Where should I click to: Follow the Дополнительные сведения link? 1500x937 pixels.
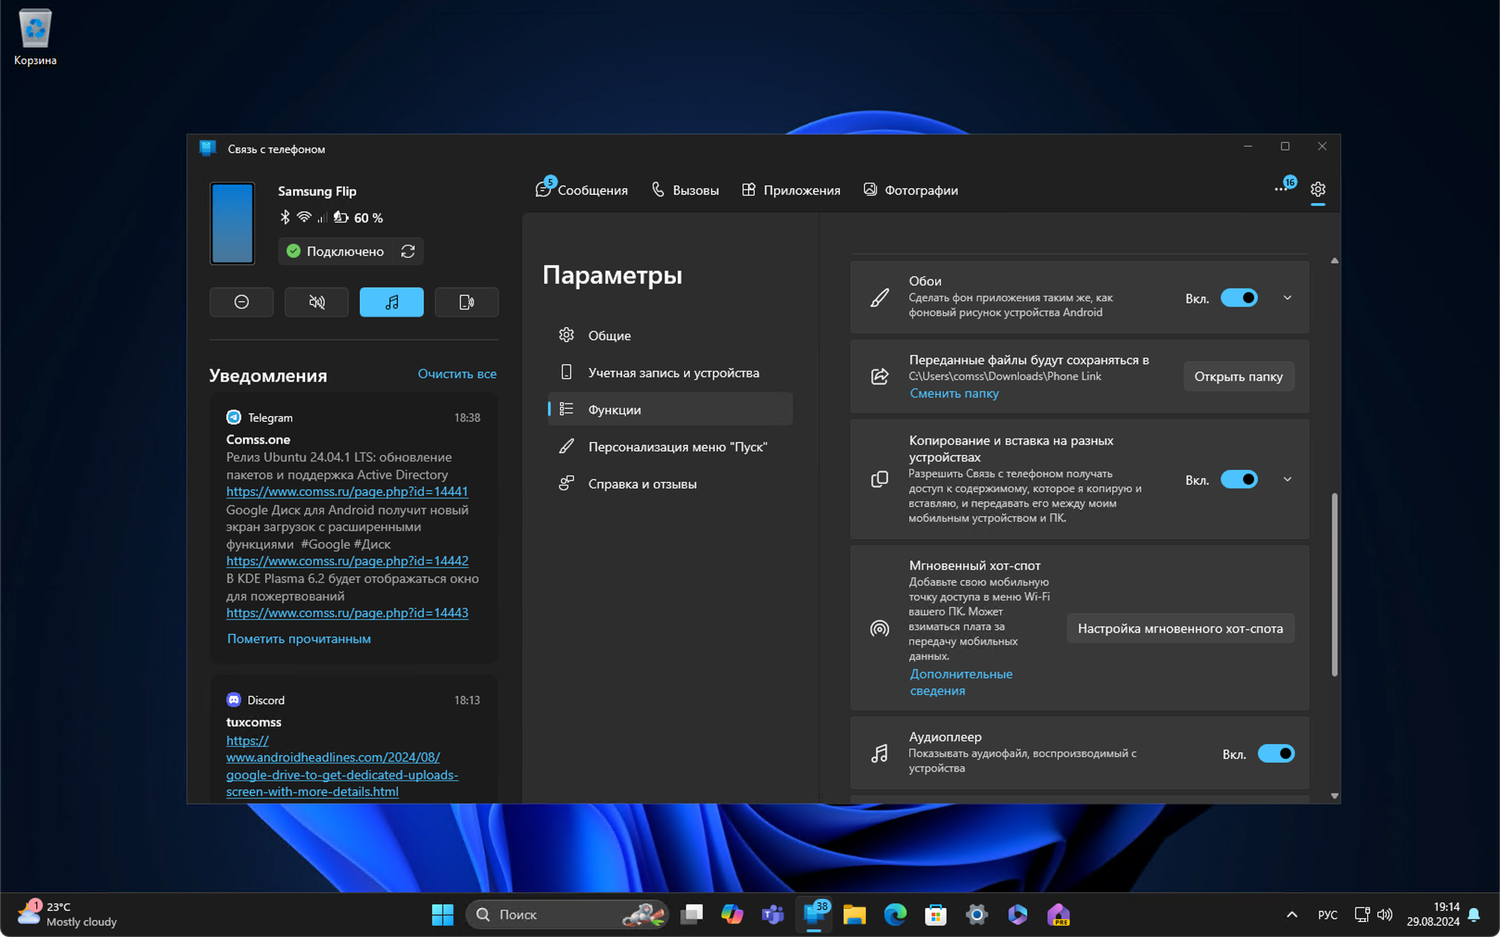[961, 682]
